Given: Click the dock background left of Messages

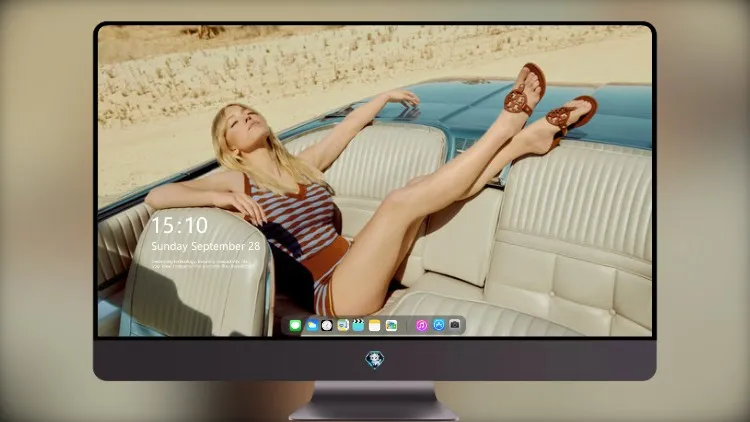Looking at the screenshot, I should pyautogui.click(x=286, y=326).
